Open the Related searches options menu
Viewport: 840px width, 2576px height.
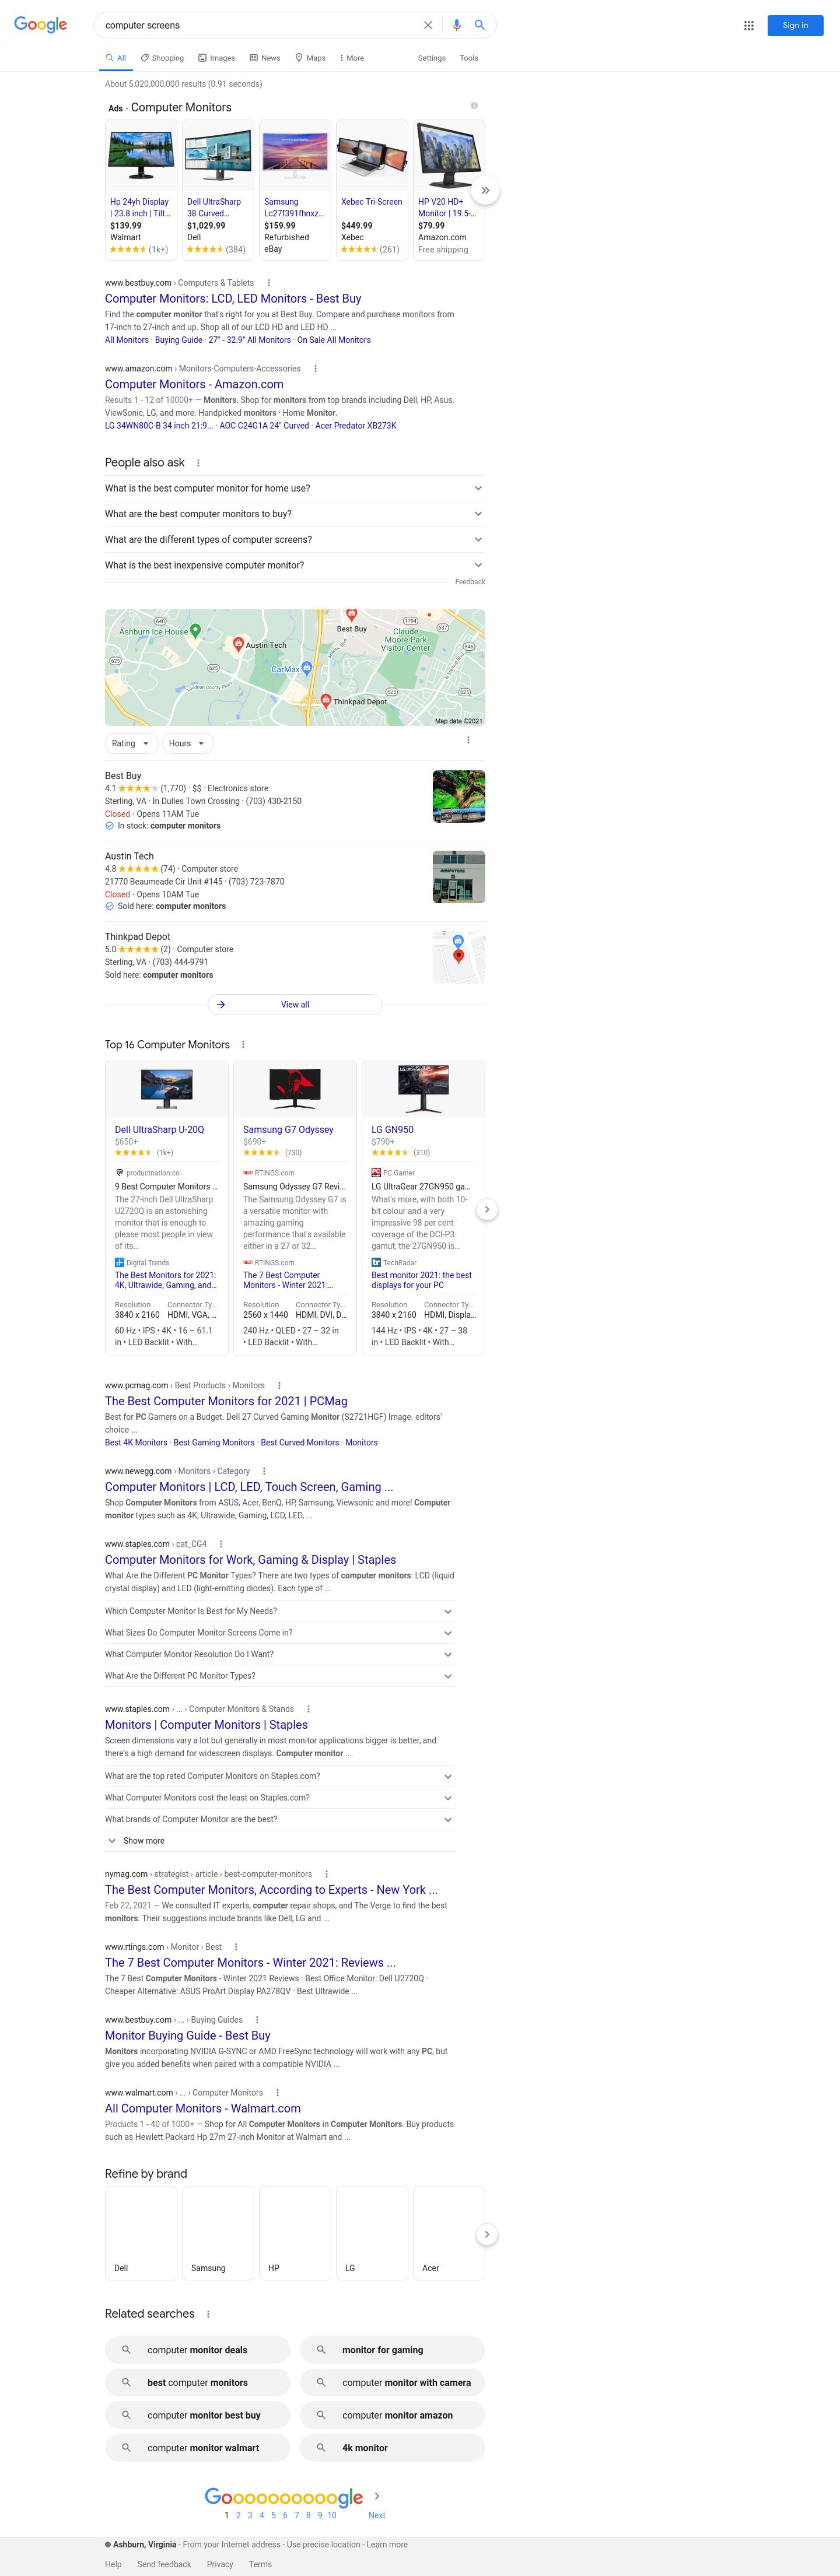[208, 2313]
